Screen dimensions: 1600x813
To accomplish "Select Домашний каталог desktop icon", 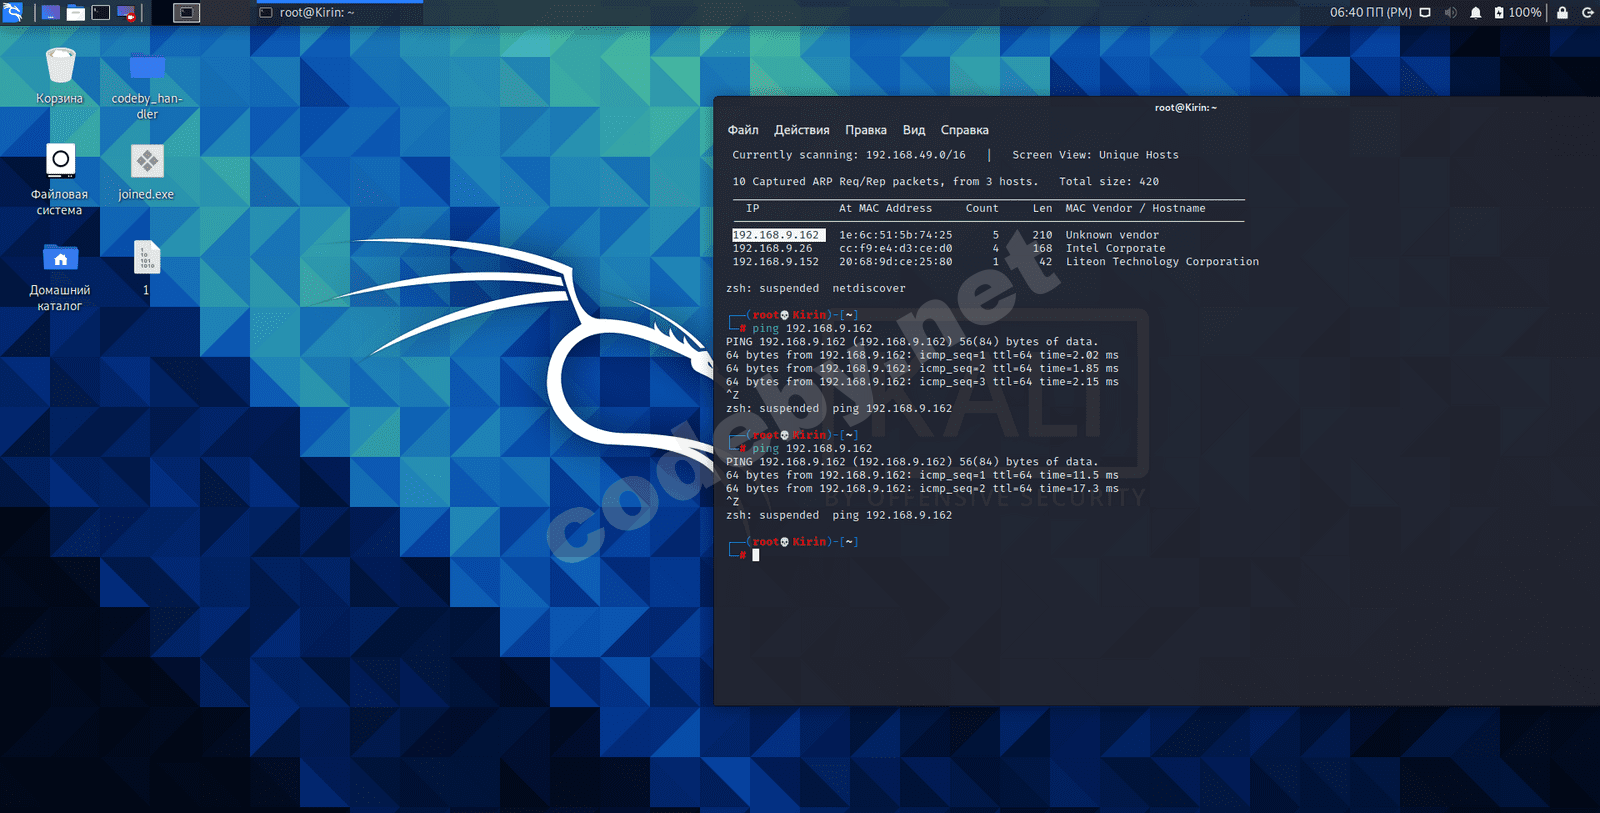I will 60,276.
